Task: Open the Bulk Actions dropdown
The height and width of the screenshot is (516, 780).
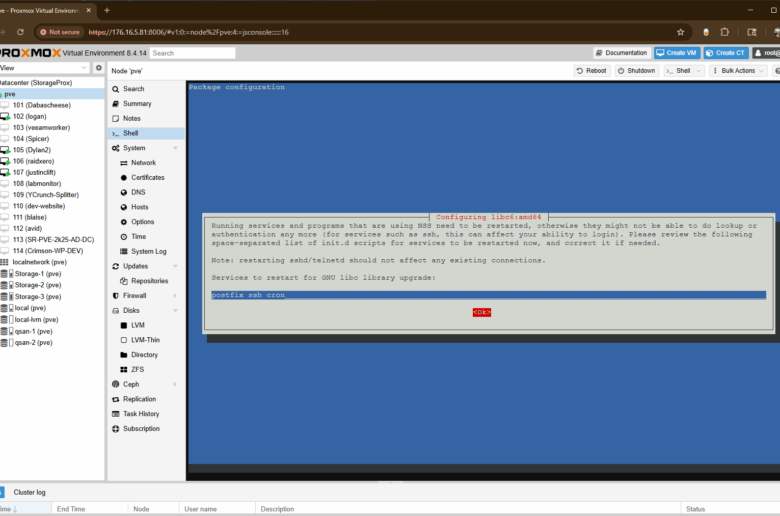Action: (739, 71)
